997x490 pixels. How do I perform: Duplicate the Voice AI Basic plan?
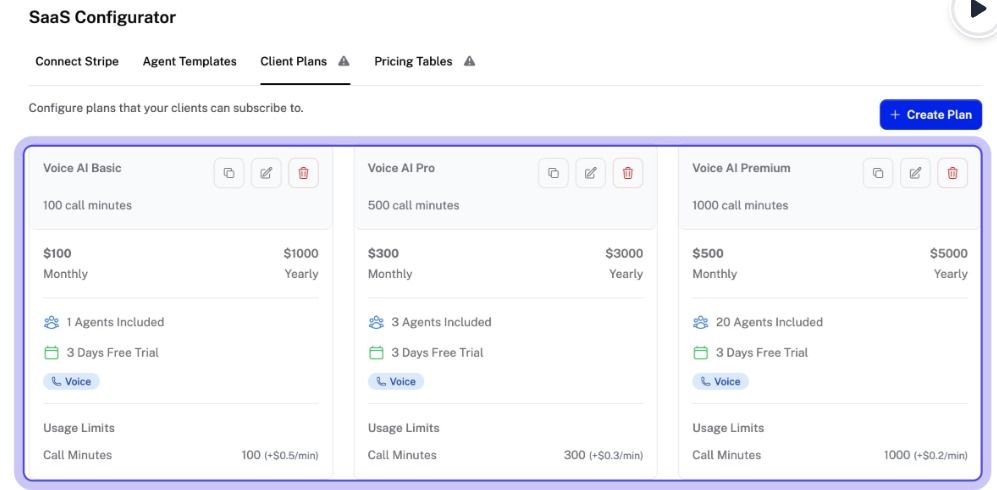[229, 173]
